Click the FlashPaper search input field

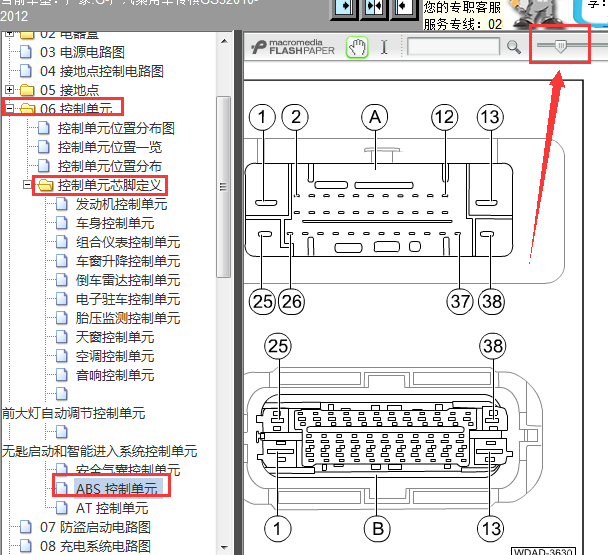pos(453,47)
